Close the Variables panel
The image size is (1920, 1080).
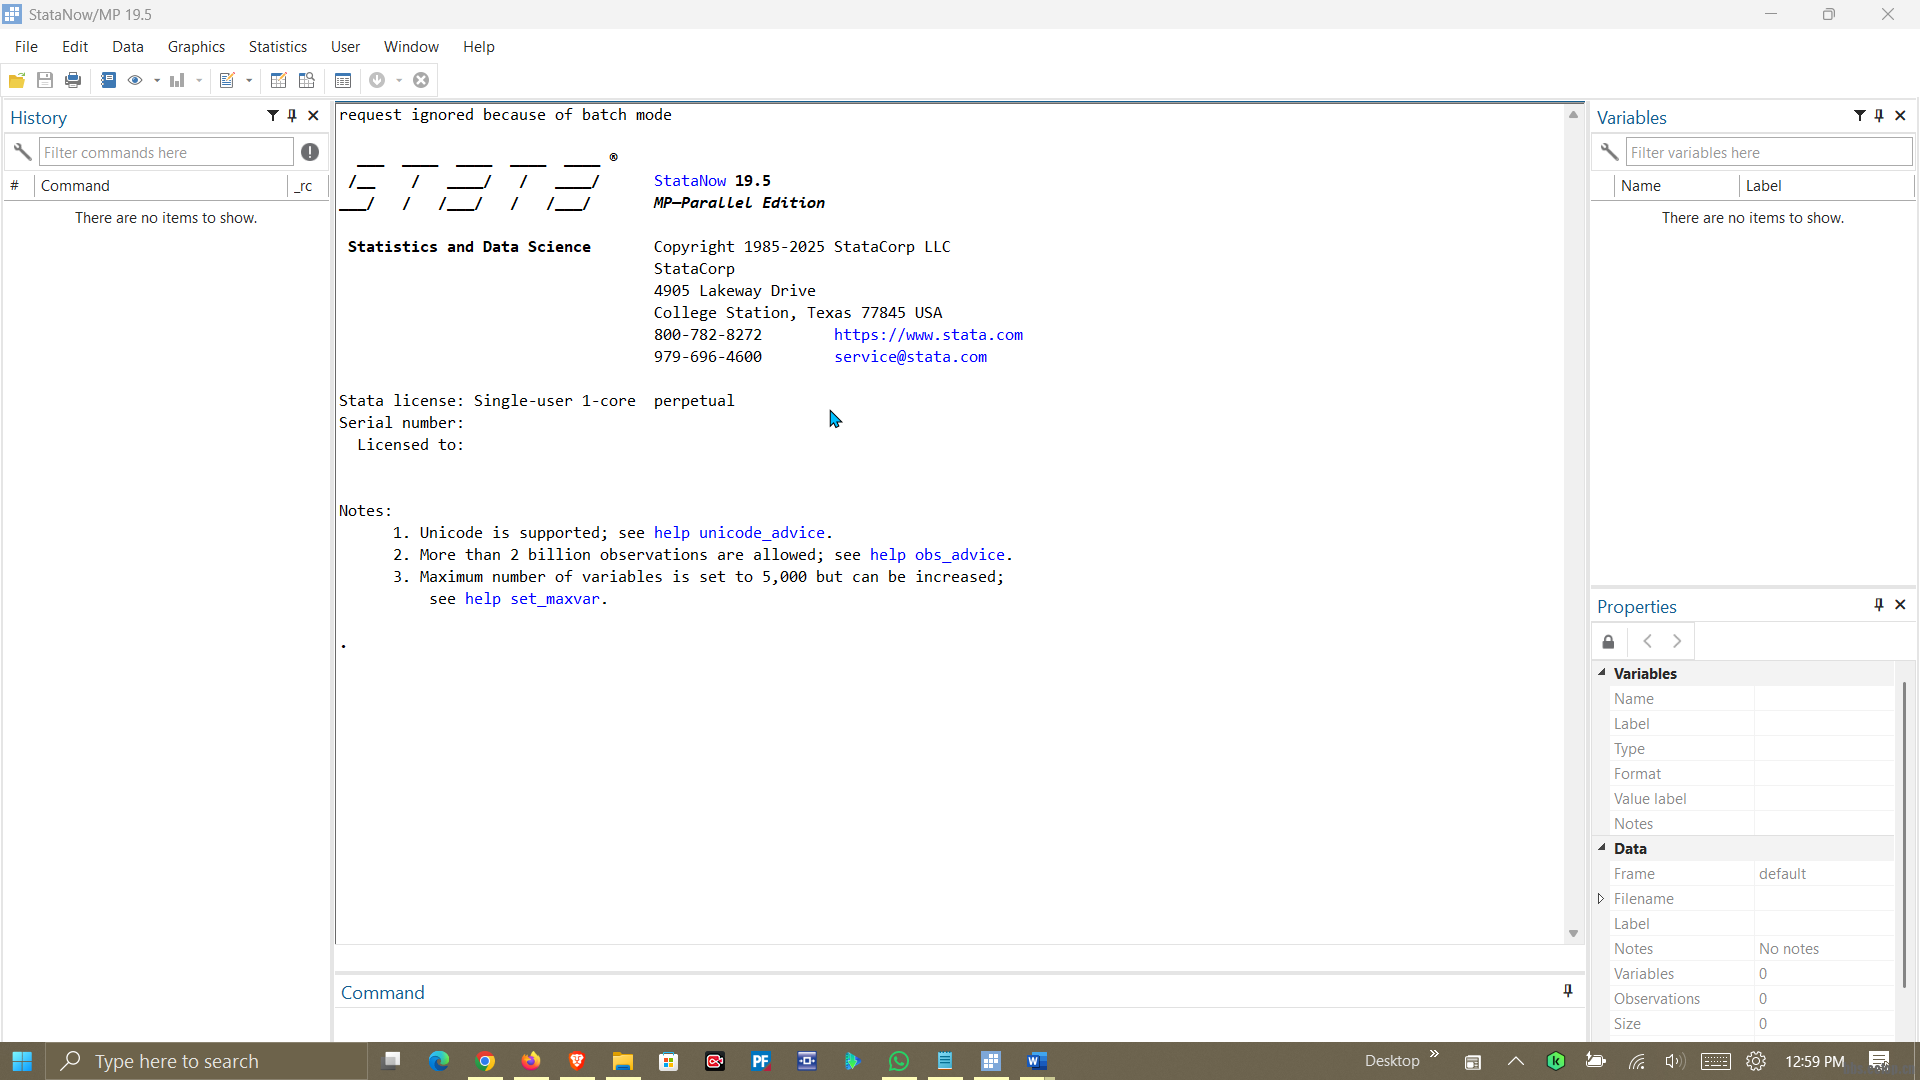(x=1900, y=116)
